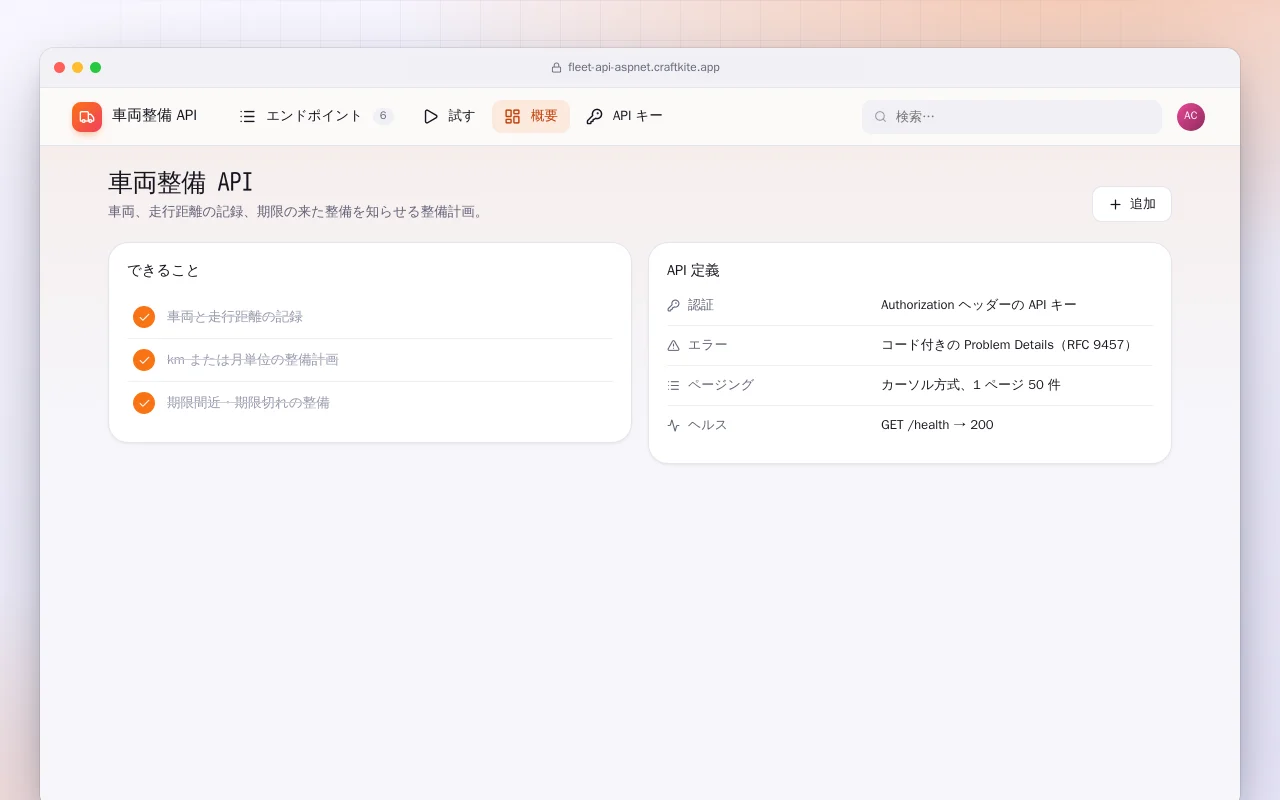Maximize the window with green button
This screenshot has width=1280, height=800.
(x=96, y=68)
